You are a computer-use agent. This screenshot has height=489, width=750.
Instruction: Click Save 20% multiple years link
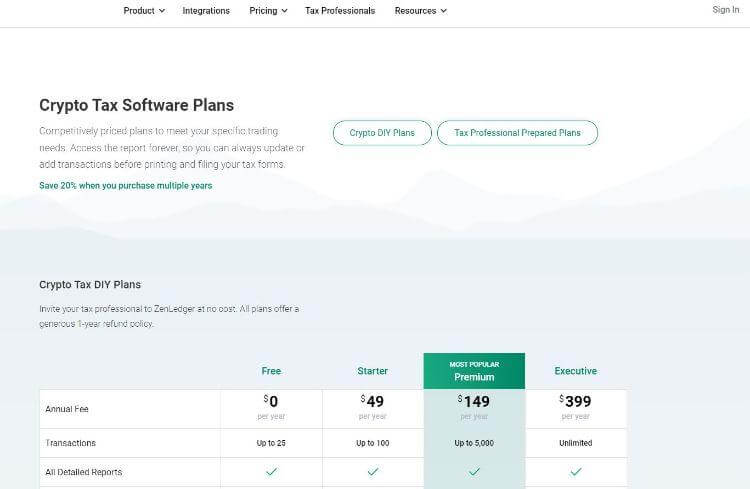[x=125, y=186]
